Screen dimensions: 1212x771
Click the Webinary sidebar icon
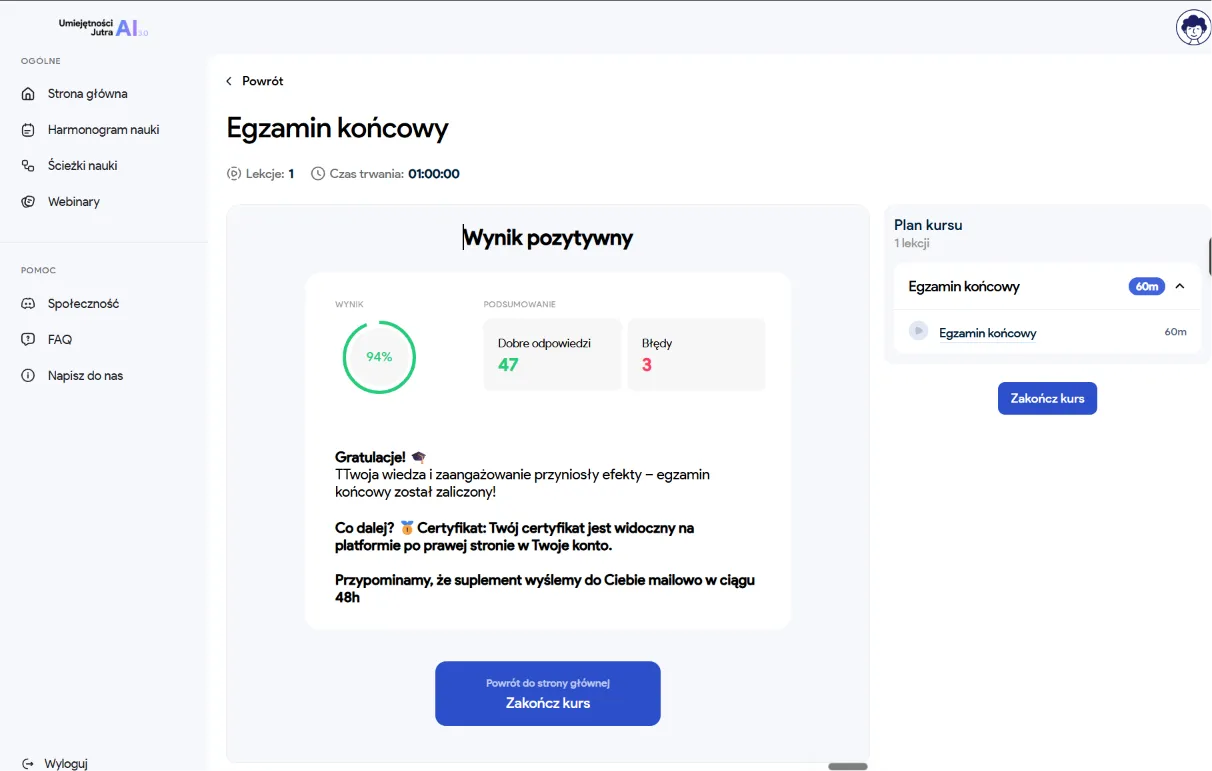28,202
